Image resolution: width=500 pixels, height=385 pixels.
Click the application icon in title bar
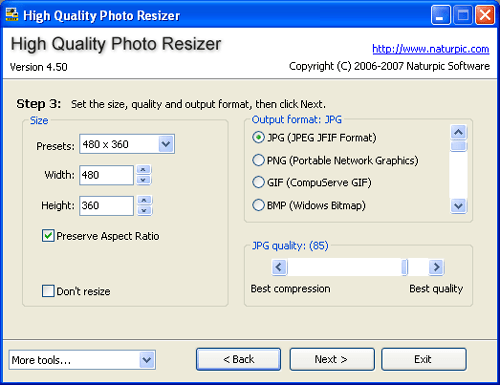point(12,15)
